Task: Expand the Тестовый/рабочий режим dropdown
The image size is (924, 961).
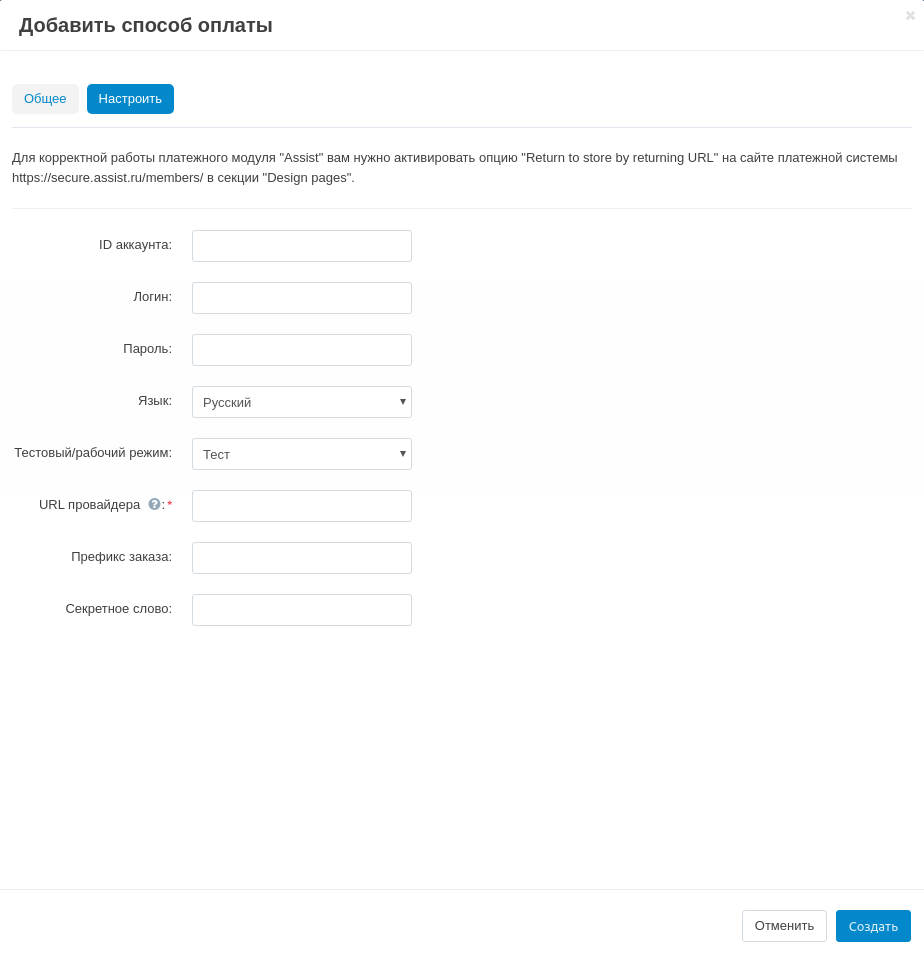Action: (x=301, y=454)
